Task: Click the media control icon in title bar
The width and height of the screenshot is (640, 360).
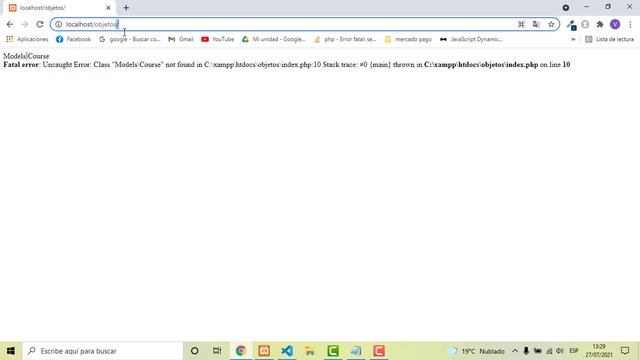Action: click(x=566, y=8)
